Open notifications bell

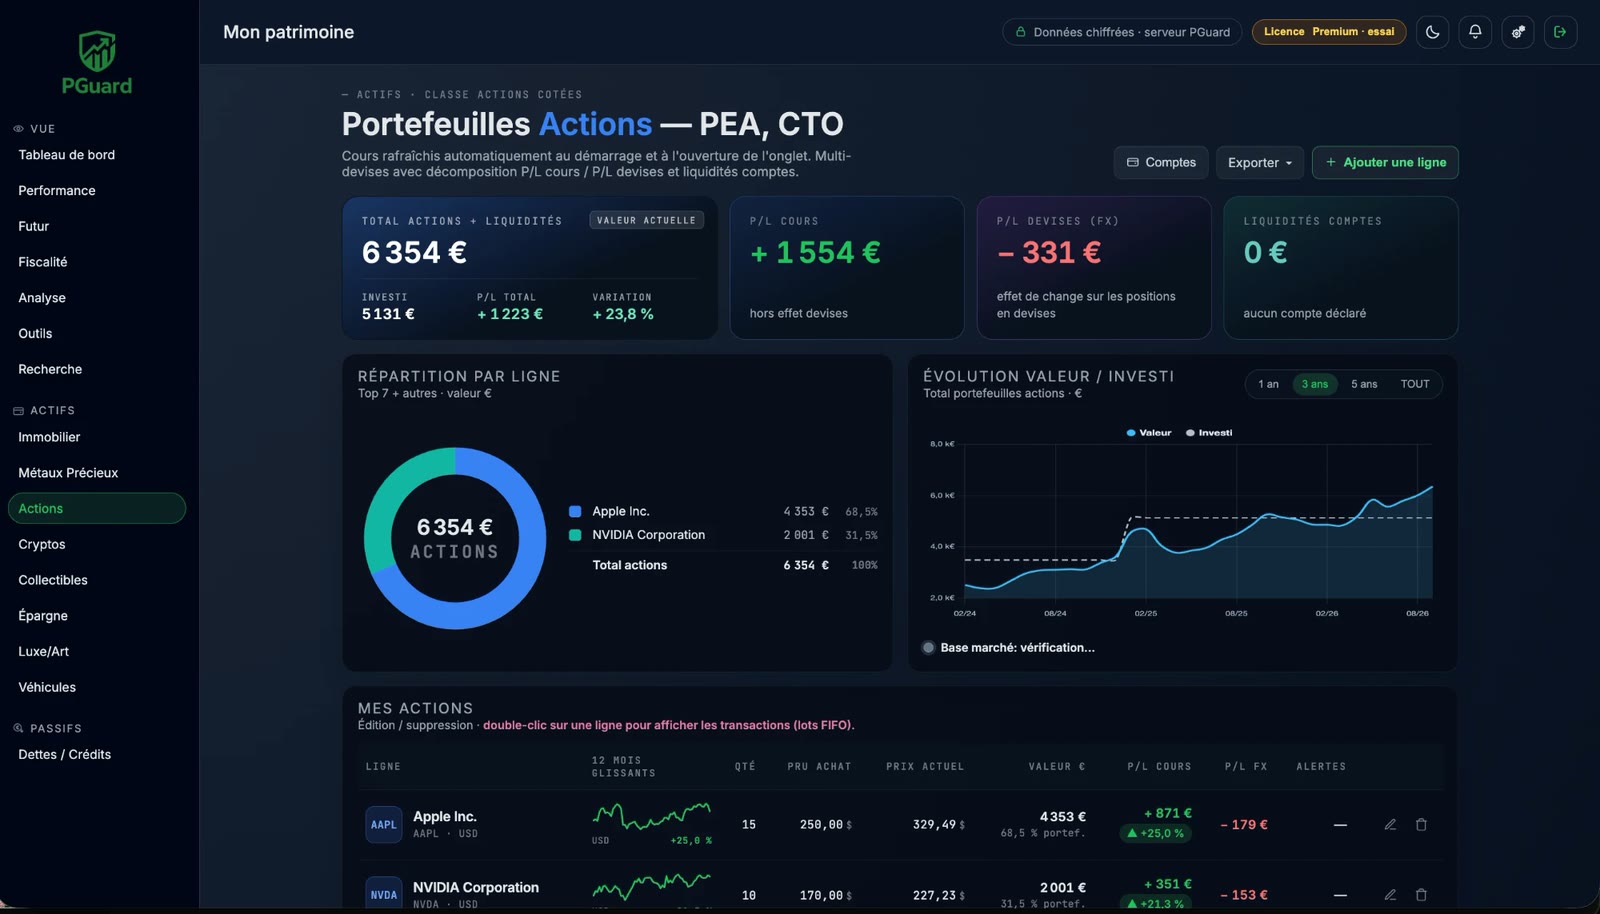pyautogui.click(x=1475, y=32)
